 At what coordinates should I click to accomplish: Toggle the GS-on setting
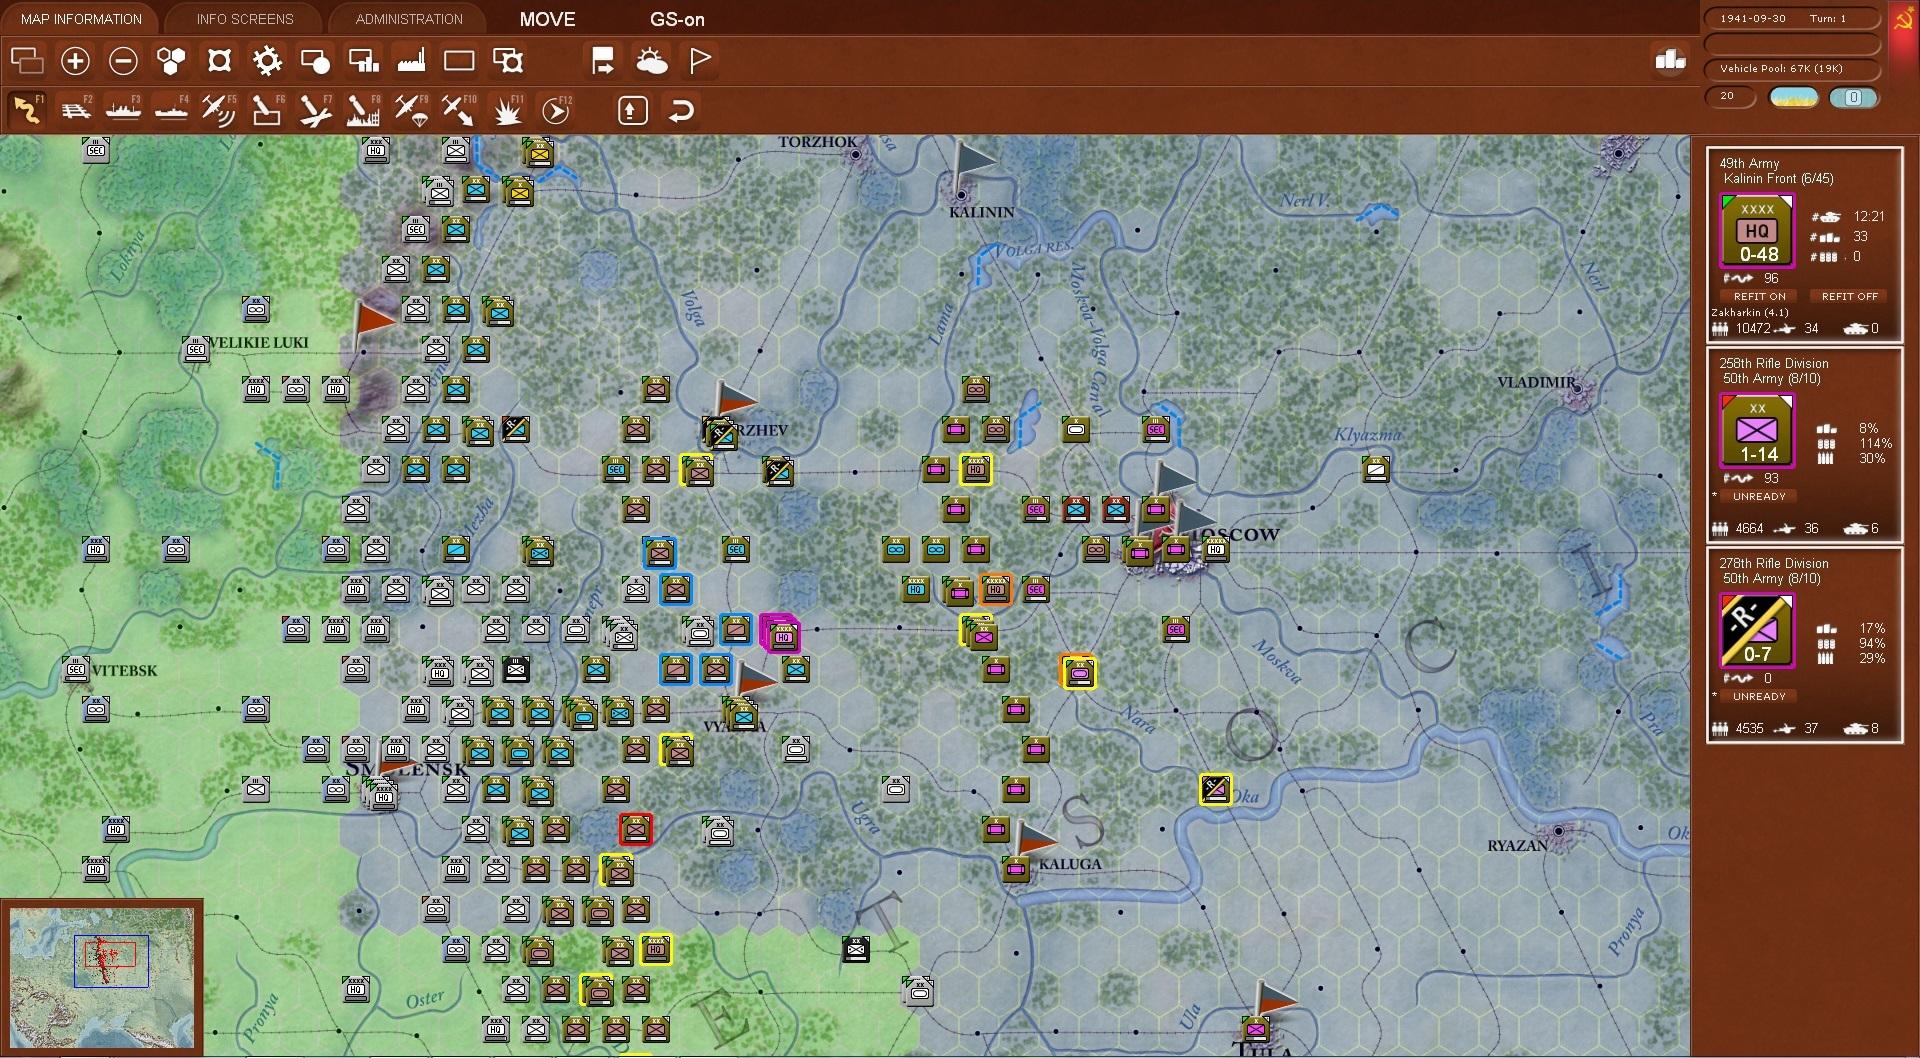(x=678, y=19)
